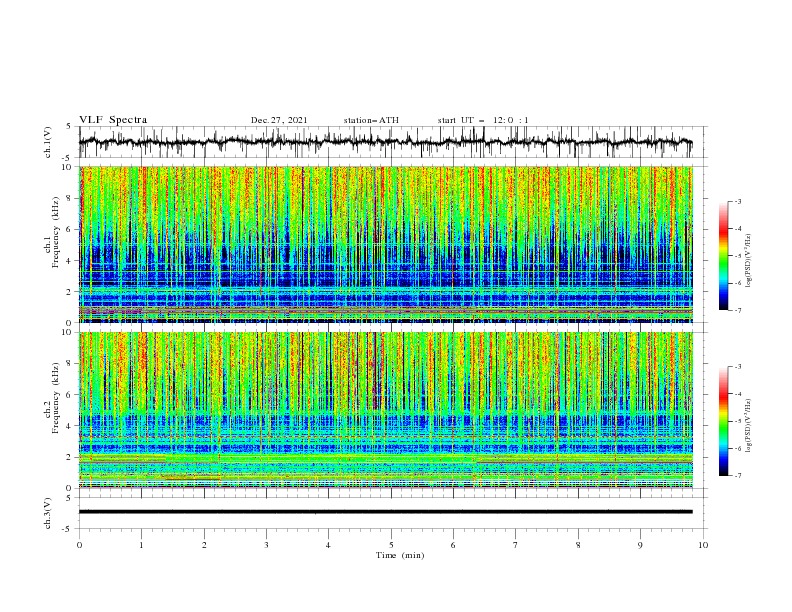Click time axis tick label "9"
The image size is (792, 612).
click(x=640, y=545)
